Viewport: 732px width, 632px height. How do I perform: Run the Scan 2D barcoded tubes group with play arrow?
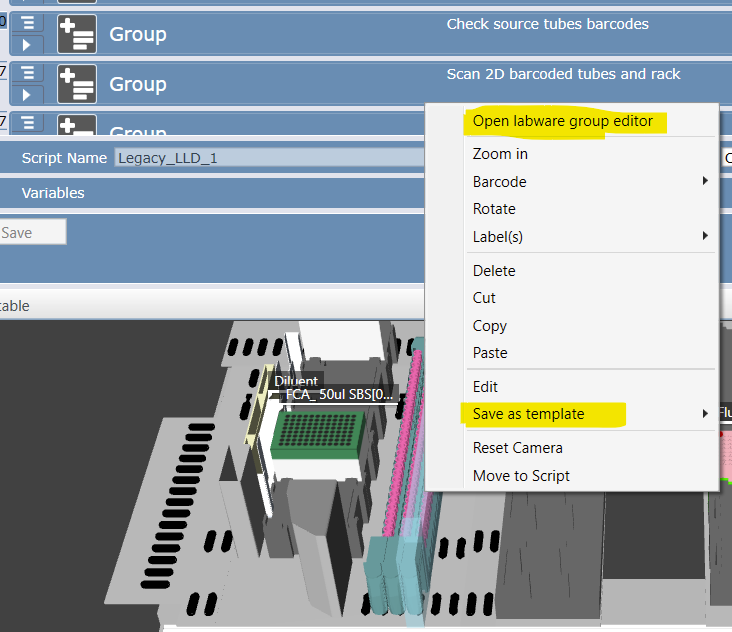point(28,94)
